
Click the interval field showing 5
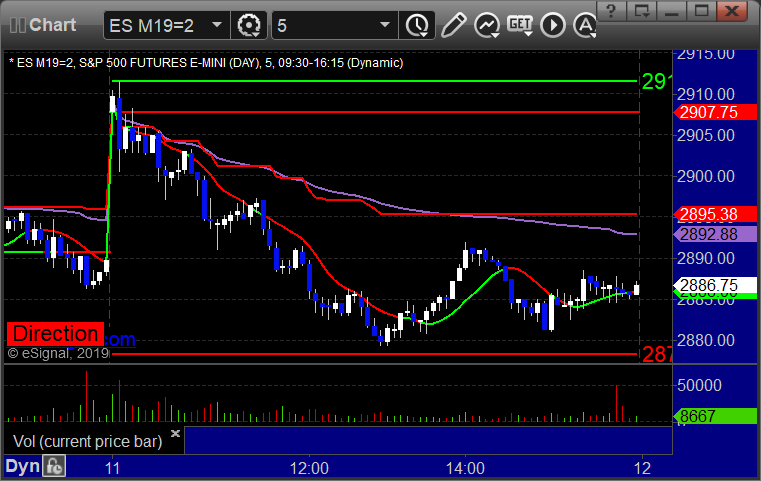[335, 25]
